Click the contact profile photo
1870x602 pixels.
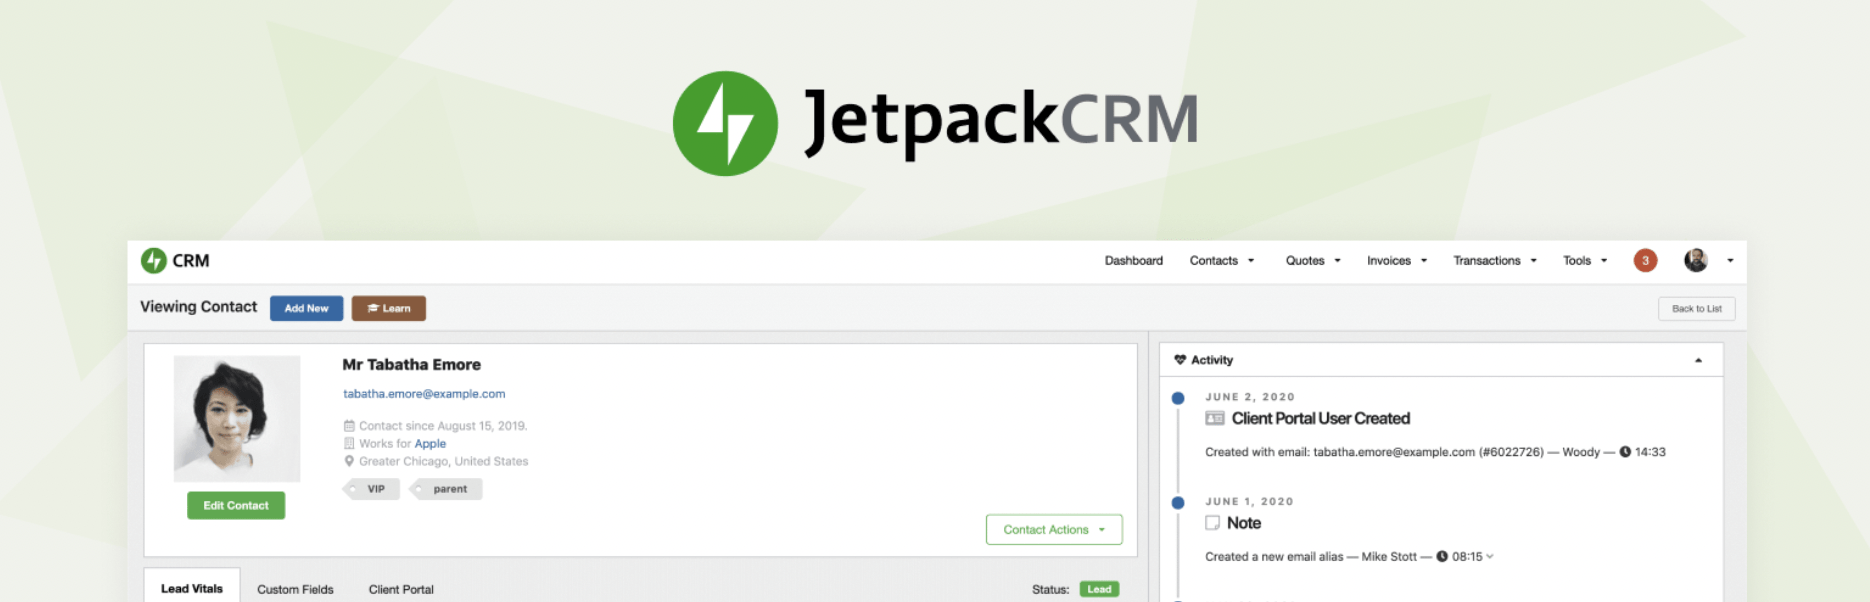click(x=237, y=419)
